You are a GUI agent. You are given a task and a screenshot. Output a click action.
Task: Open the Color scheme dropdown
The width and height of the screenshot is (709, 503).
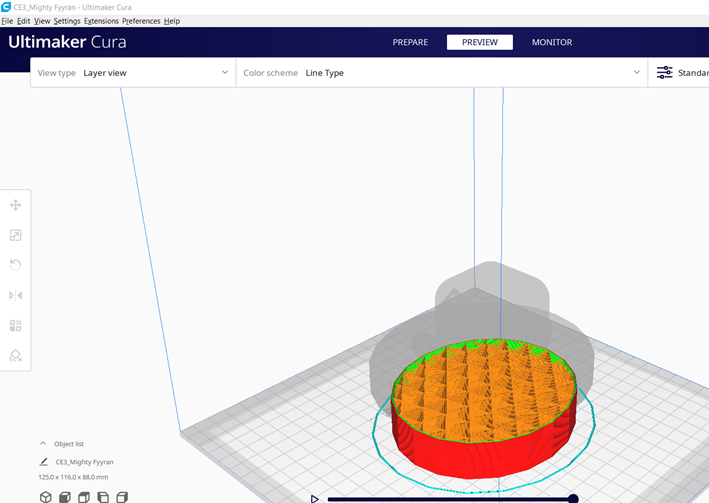[442, 73]
